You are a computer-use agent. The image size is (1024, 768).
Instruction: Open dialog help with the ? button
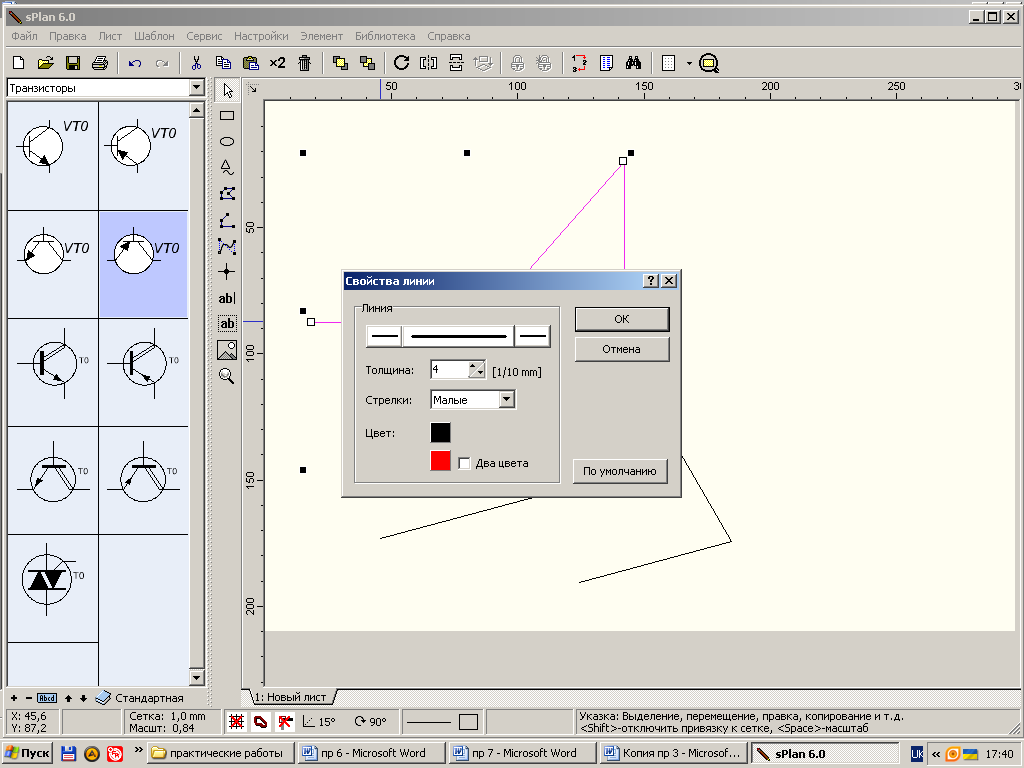650,281
